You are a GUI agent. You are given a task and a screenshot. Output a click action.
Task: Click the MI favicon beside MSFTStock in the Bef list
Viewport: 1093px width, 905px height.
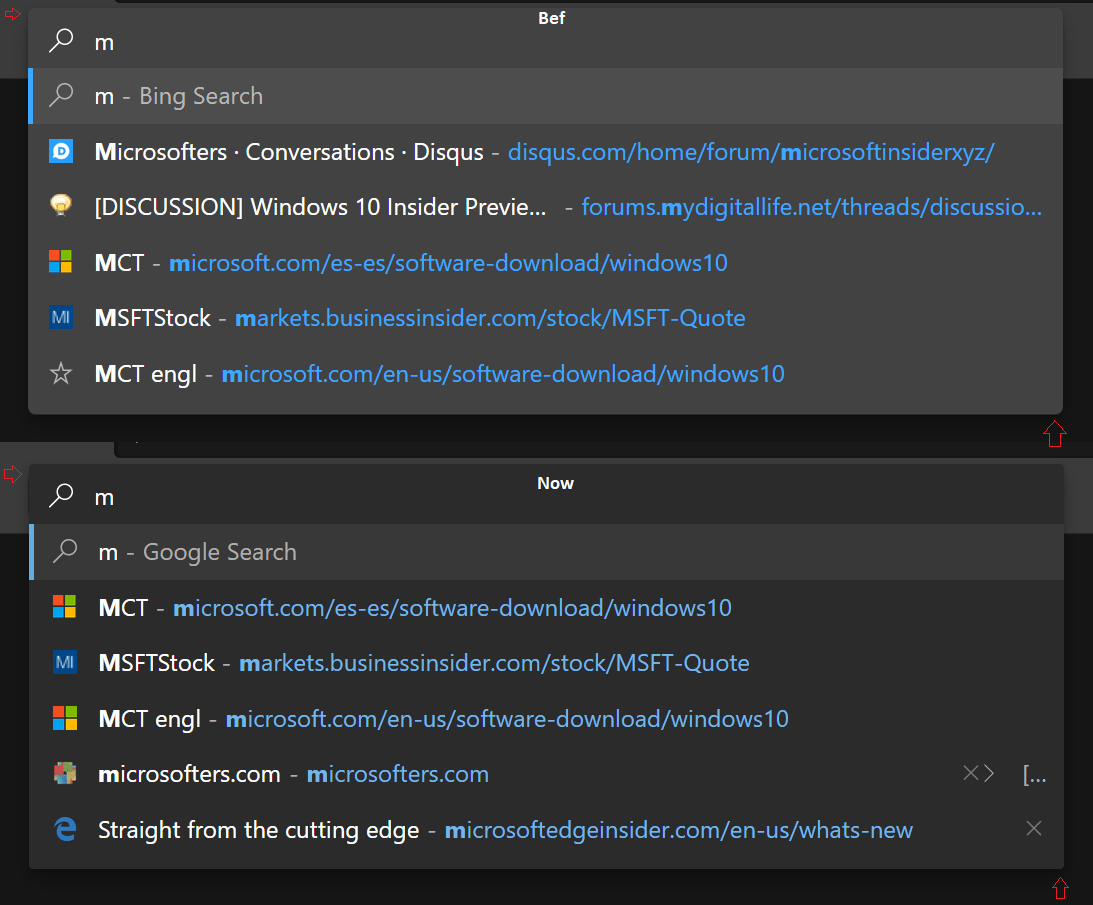pyautogui.click(x=61, y=317)
